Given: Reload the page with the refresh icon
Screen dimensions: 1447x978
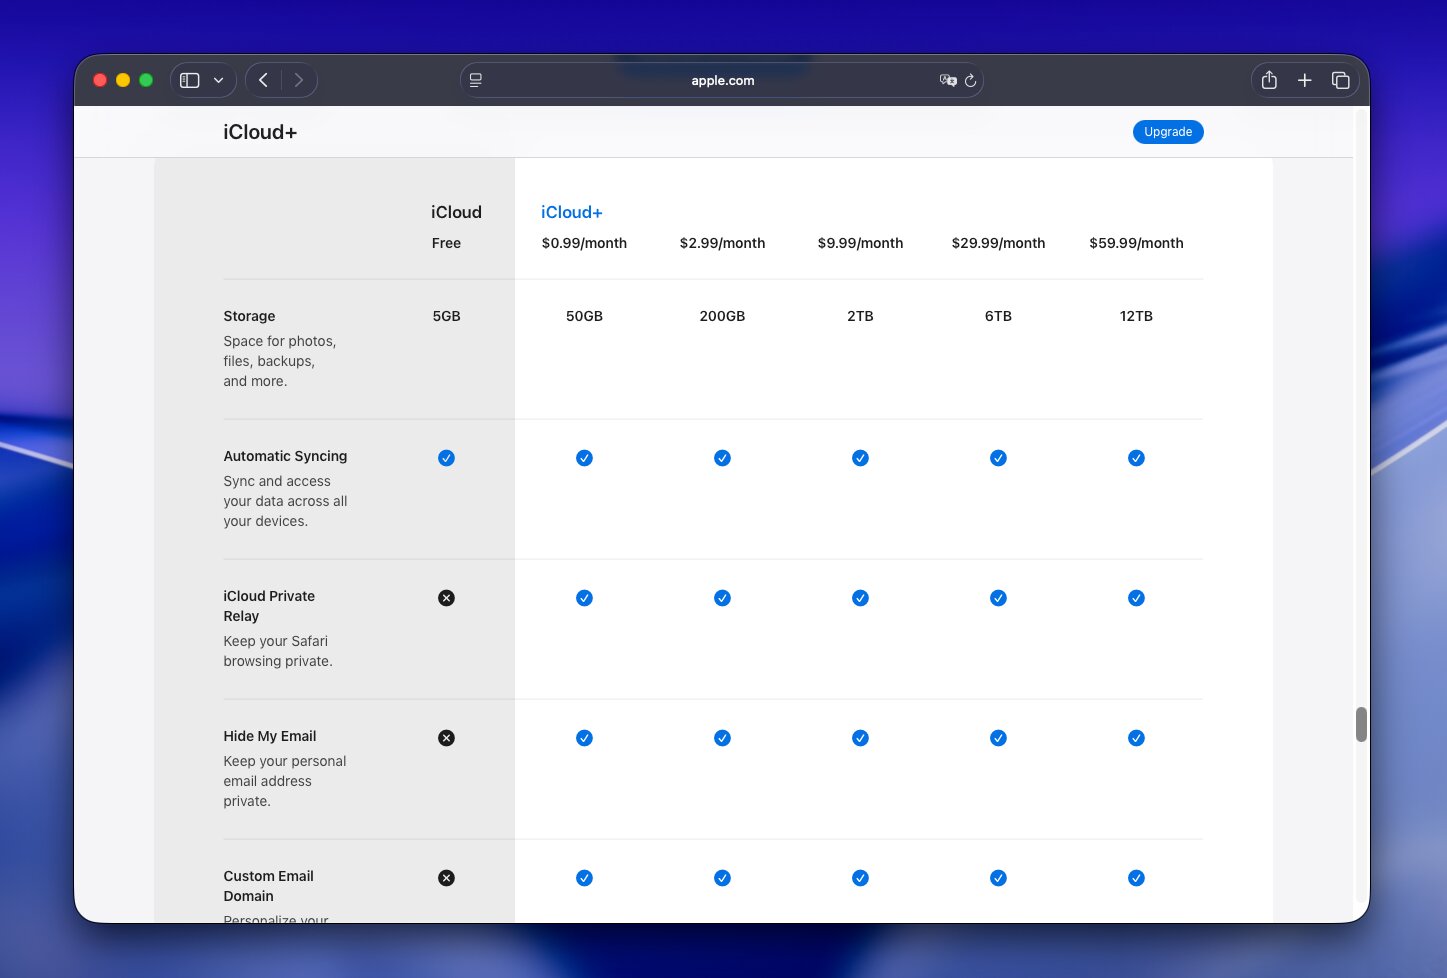Looking at the screenshot, I should 970,80.
